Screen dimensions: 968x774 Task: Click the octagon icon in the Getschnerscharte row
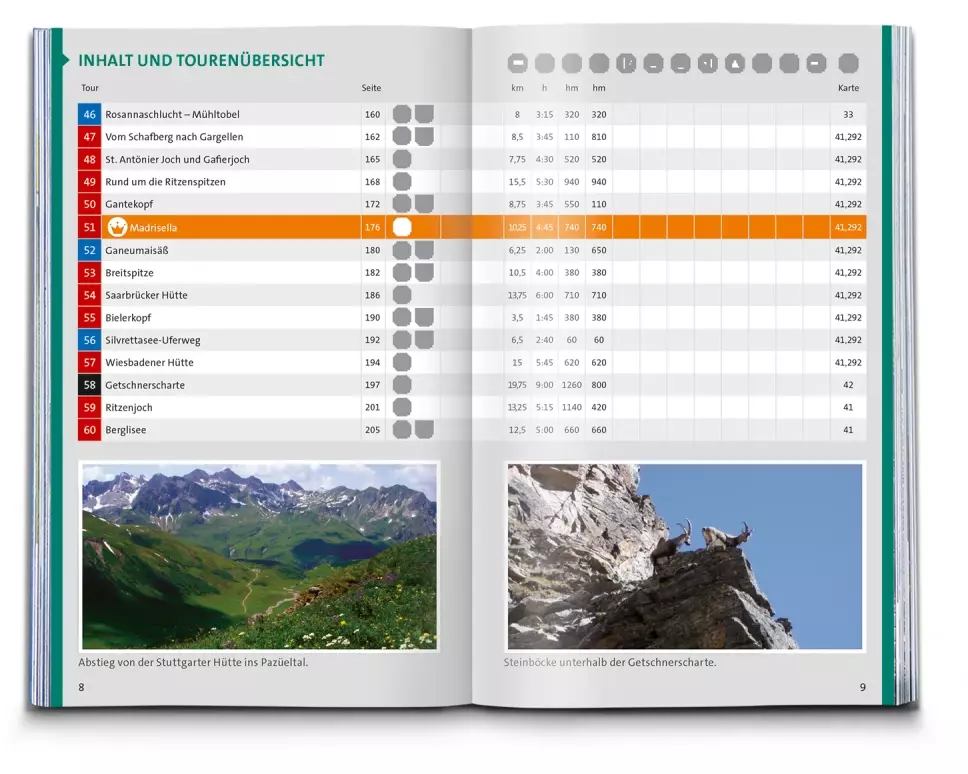(402, 385)
